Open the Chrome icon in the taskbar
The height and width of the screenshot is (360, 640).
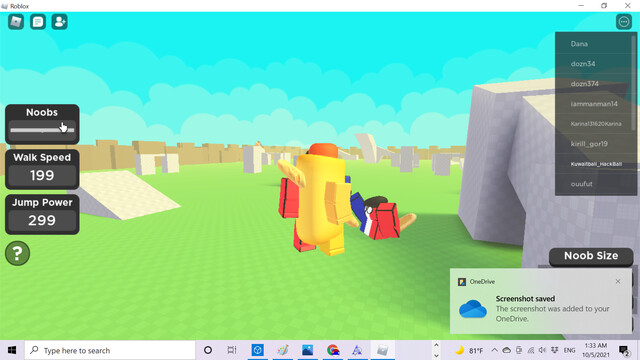pyautogui.click(x=333, y=350)
